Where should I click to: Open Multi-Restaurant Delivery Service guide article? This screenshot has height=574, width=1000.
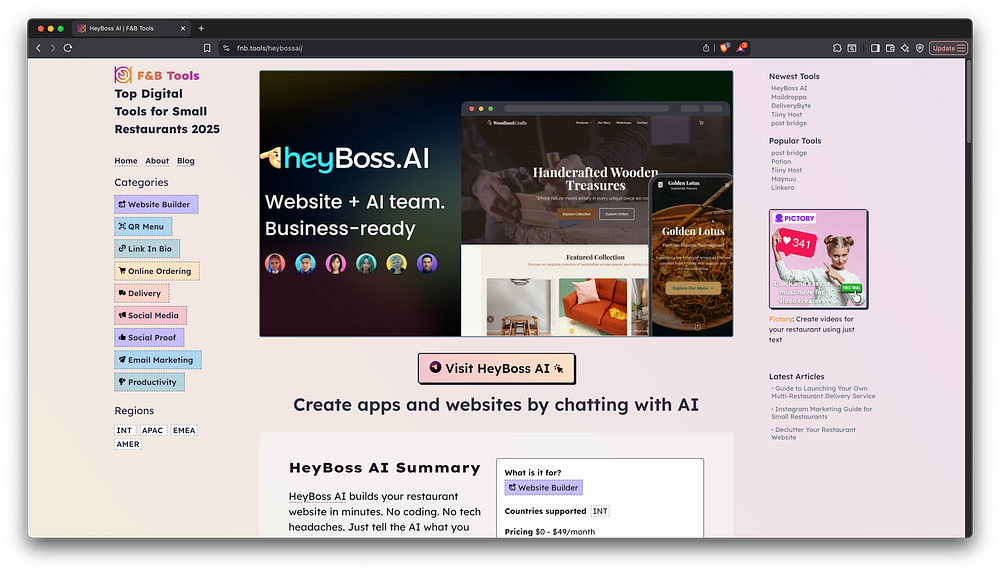[x=823, y=392]
